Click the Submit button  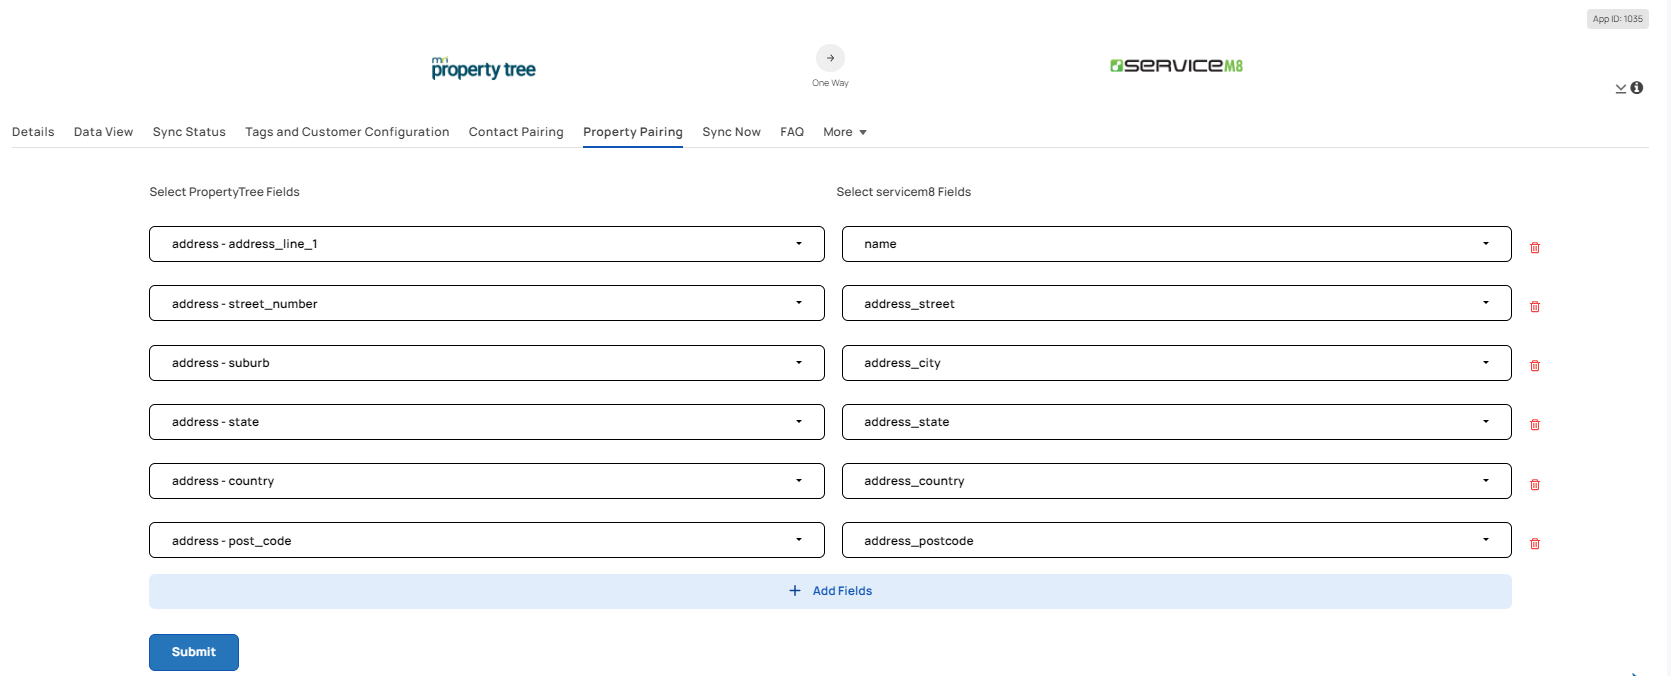194,652
